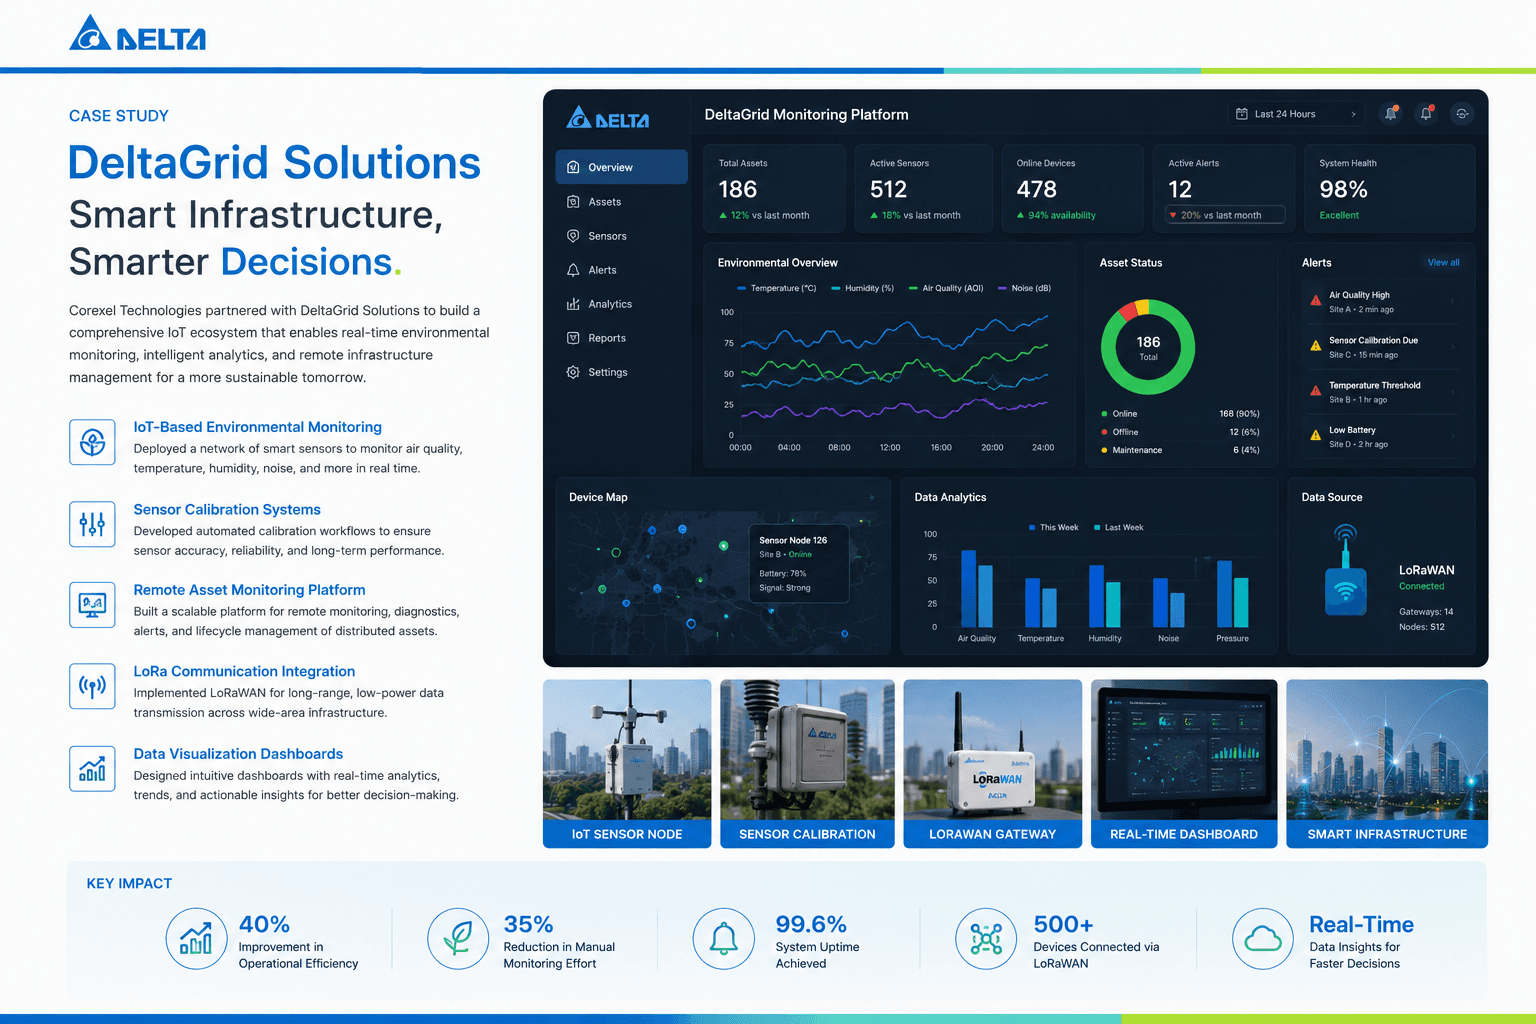Expand the Air Quality High alert chevron
Viewport: 1536px width, 1024px height.
[1452, 301]
